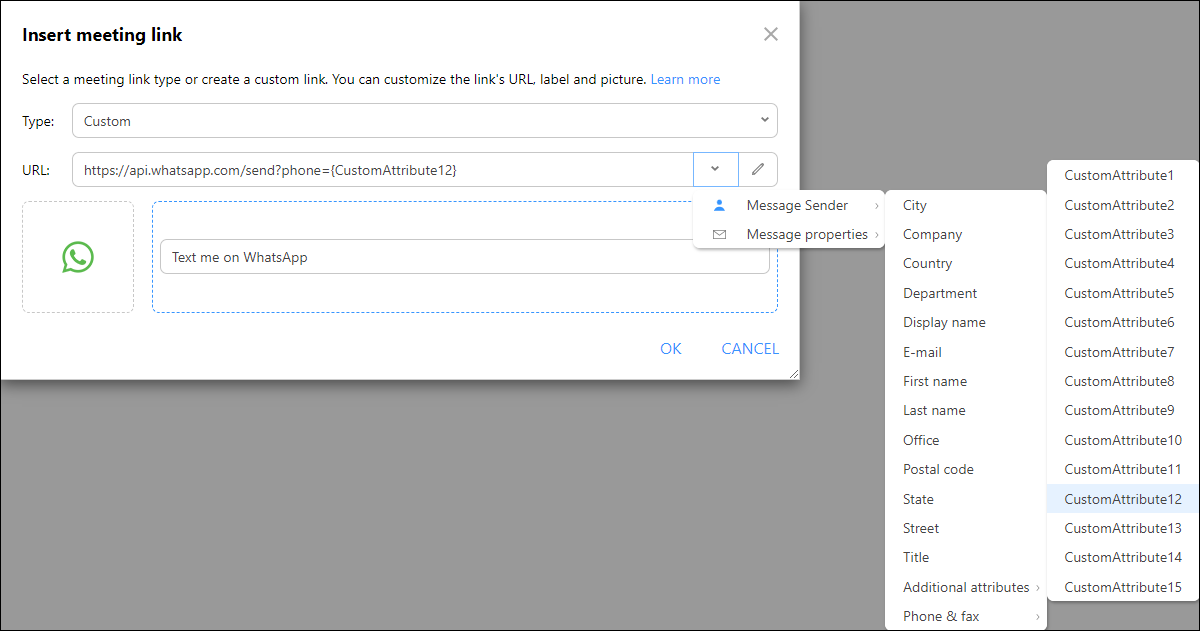Select highlighted CustomAttribute12 entry
The image size is (1200, 631).
(x=1123, y=499)
